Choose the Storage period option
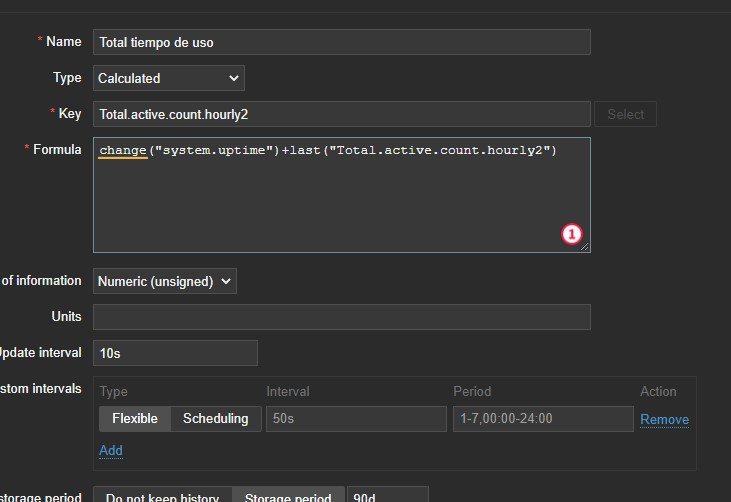Image resolution: width=731 pixels, height=502 pixels. point(288,496)
